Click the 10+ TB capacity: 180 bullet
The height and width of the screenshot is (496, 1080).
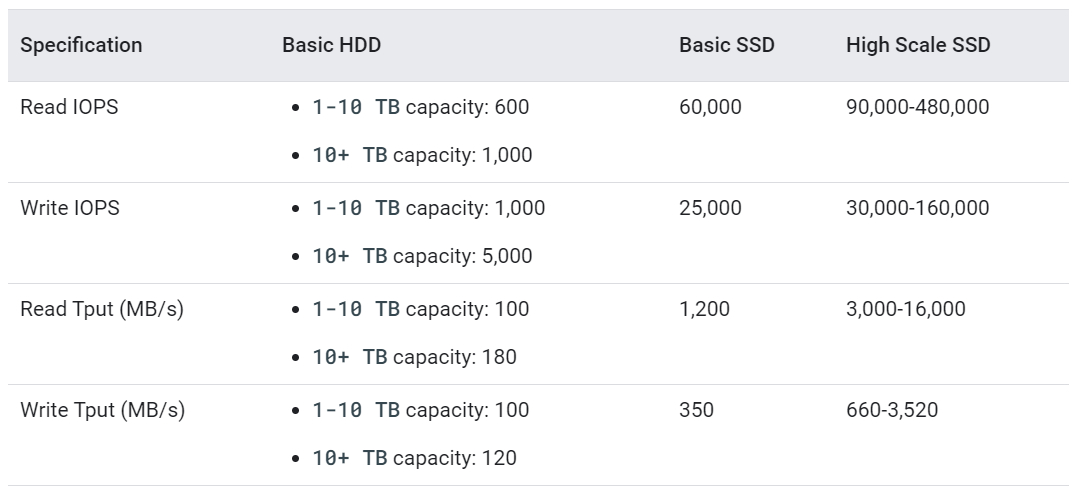[x=414, y=357]
